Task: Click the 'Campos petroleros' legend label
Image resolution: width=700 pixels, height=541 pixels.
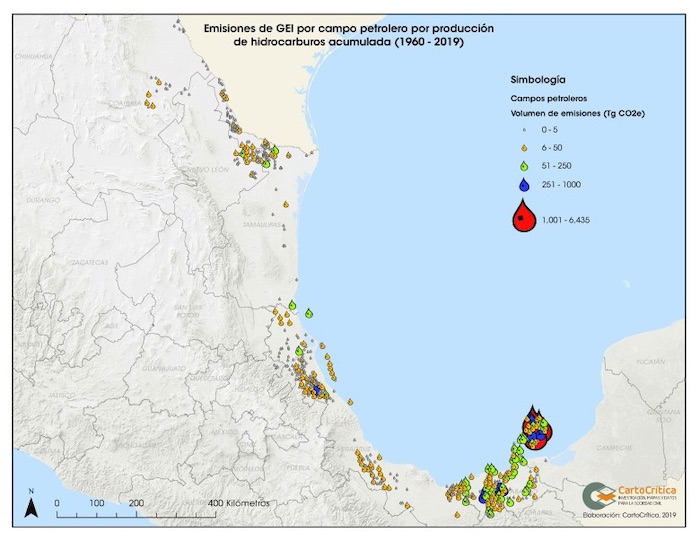Action: pyautogui.click(x=546, y=99)
